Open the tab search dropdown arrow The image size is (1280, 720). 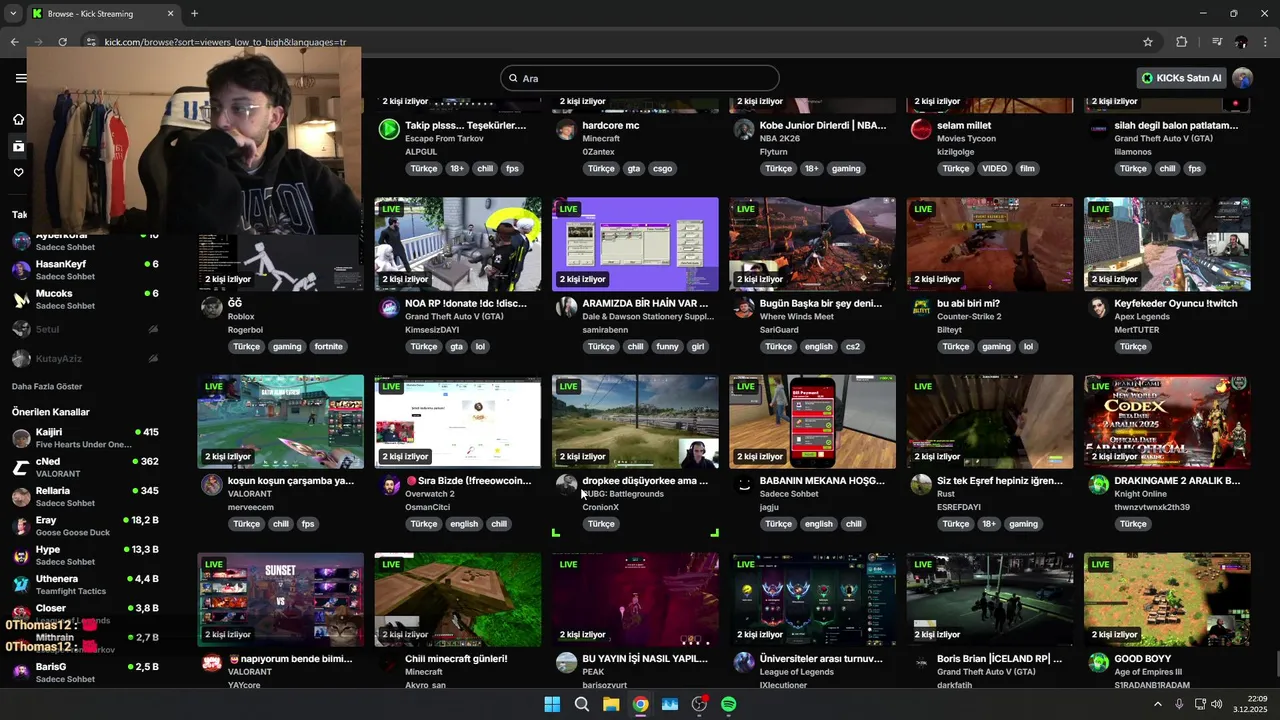(13, 13)
